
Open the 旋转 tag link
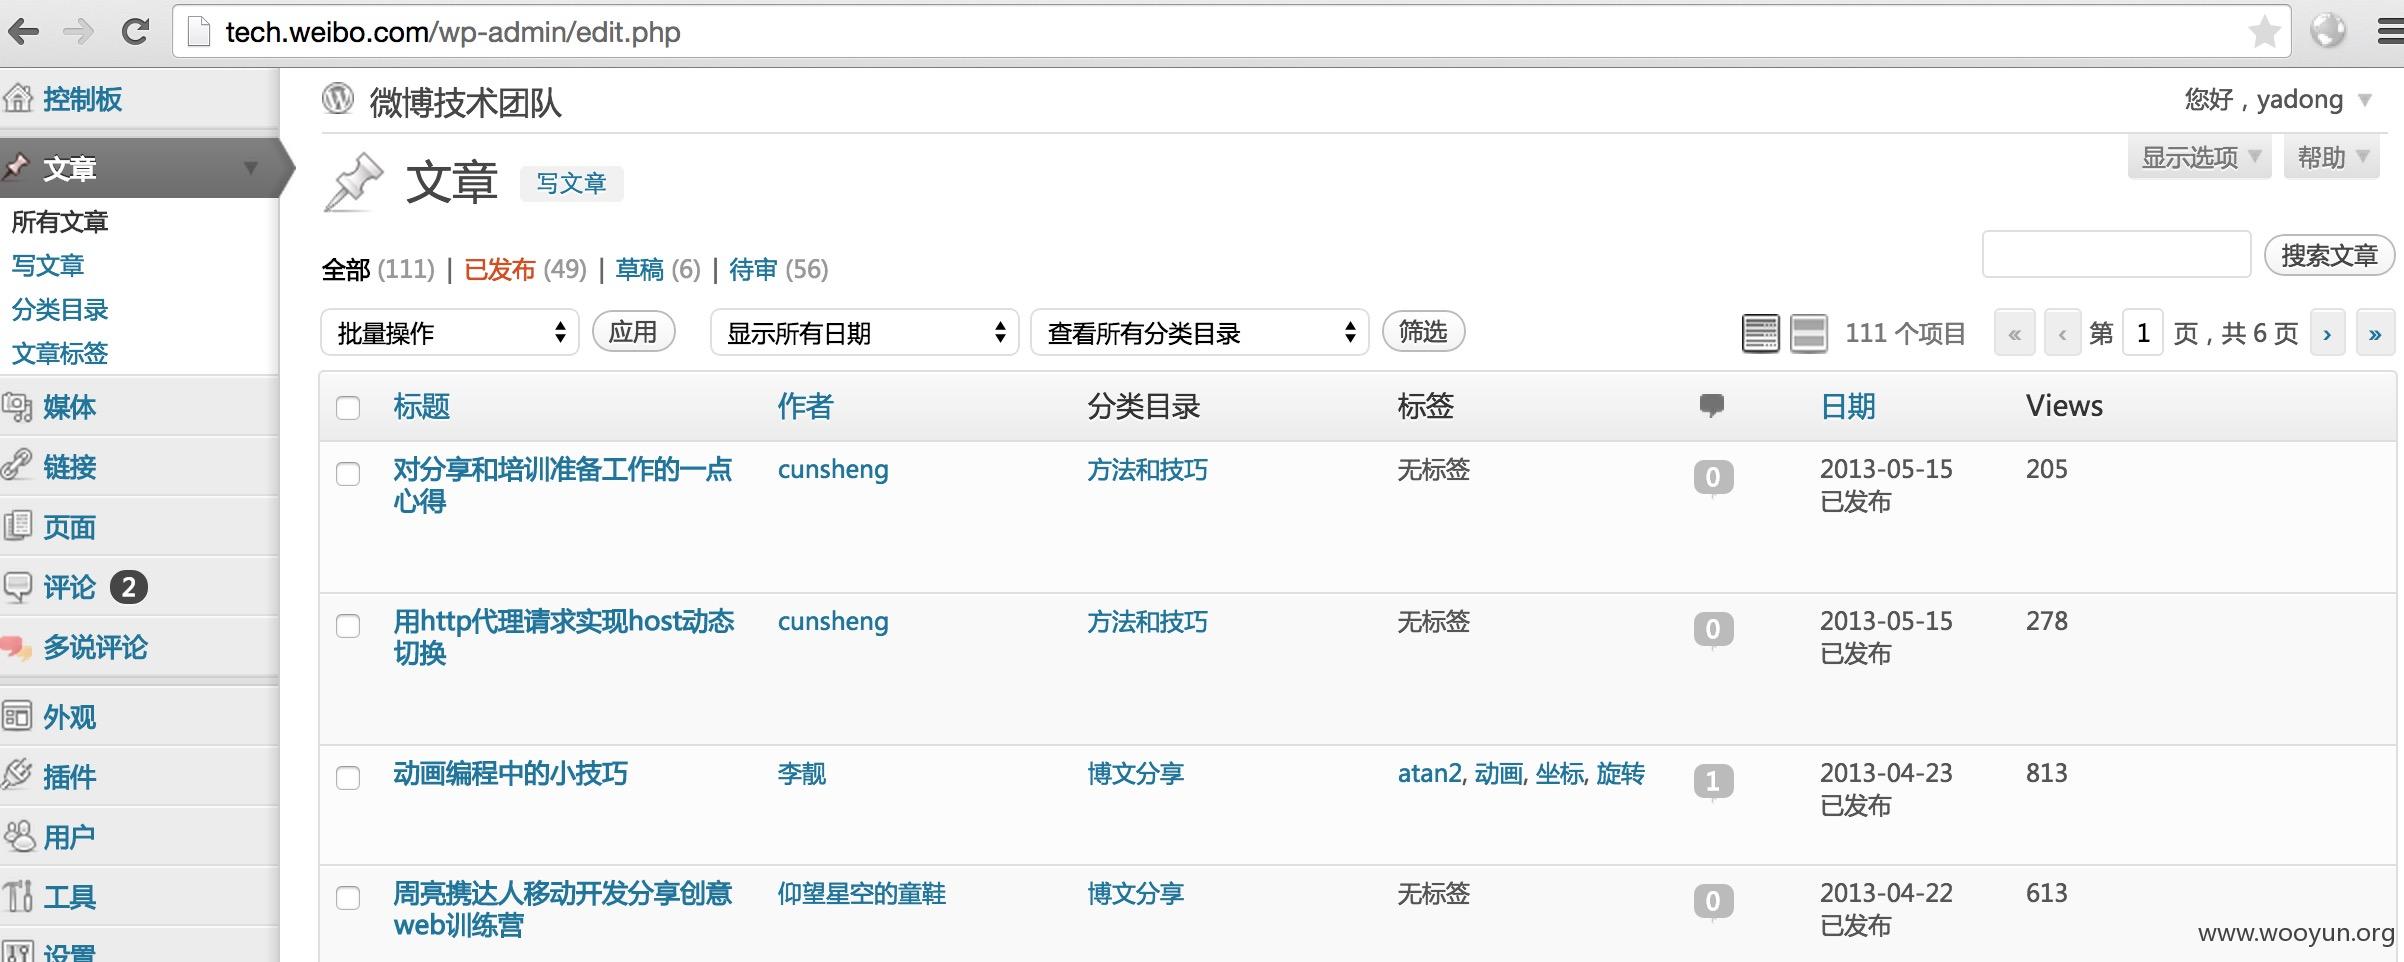click(x=1620, y=773)
